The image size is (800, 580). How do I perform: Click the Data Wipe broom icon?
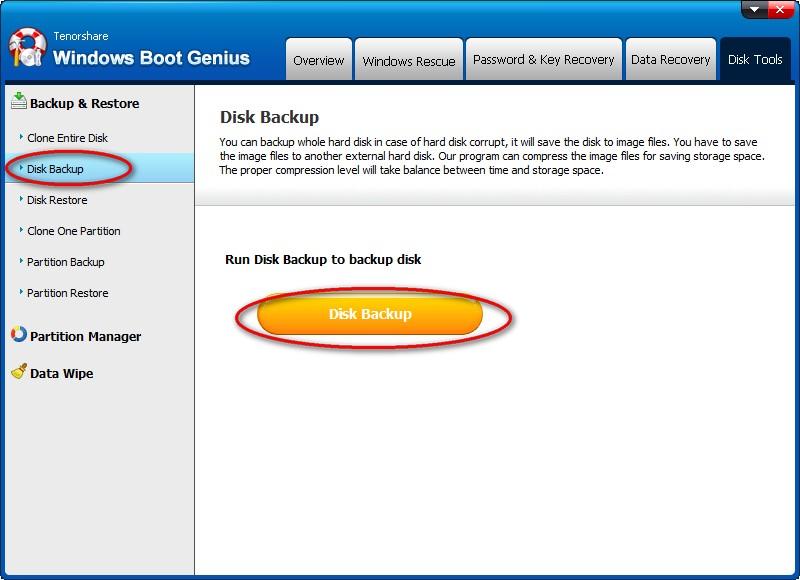19,371
